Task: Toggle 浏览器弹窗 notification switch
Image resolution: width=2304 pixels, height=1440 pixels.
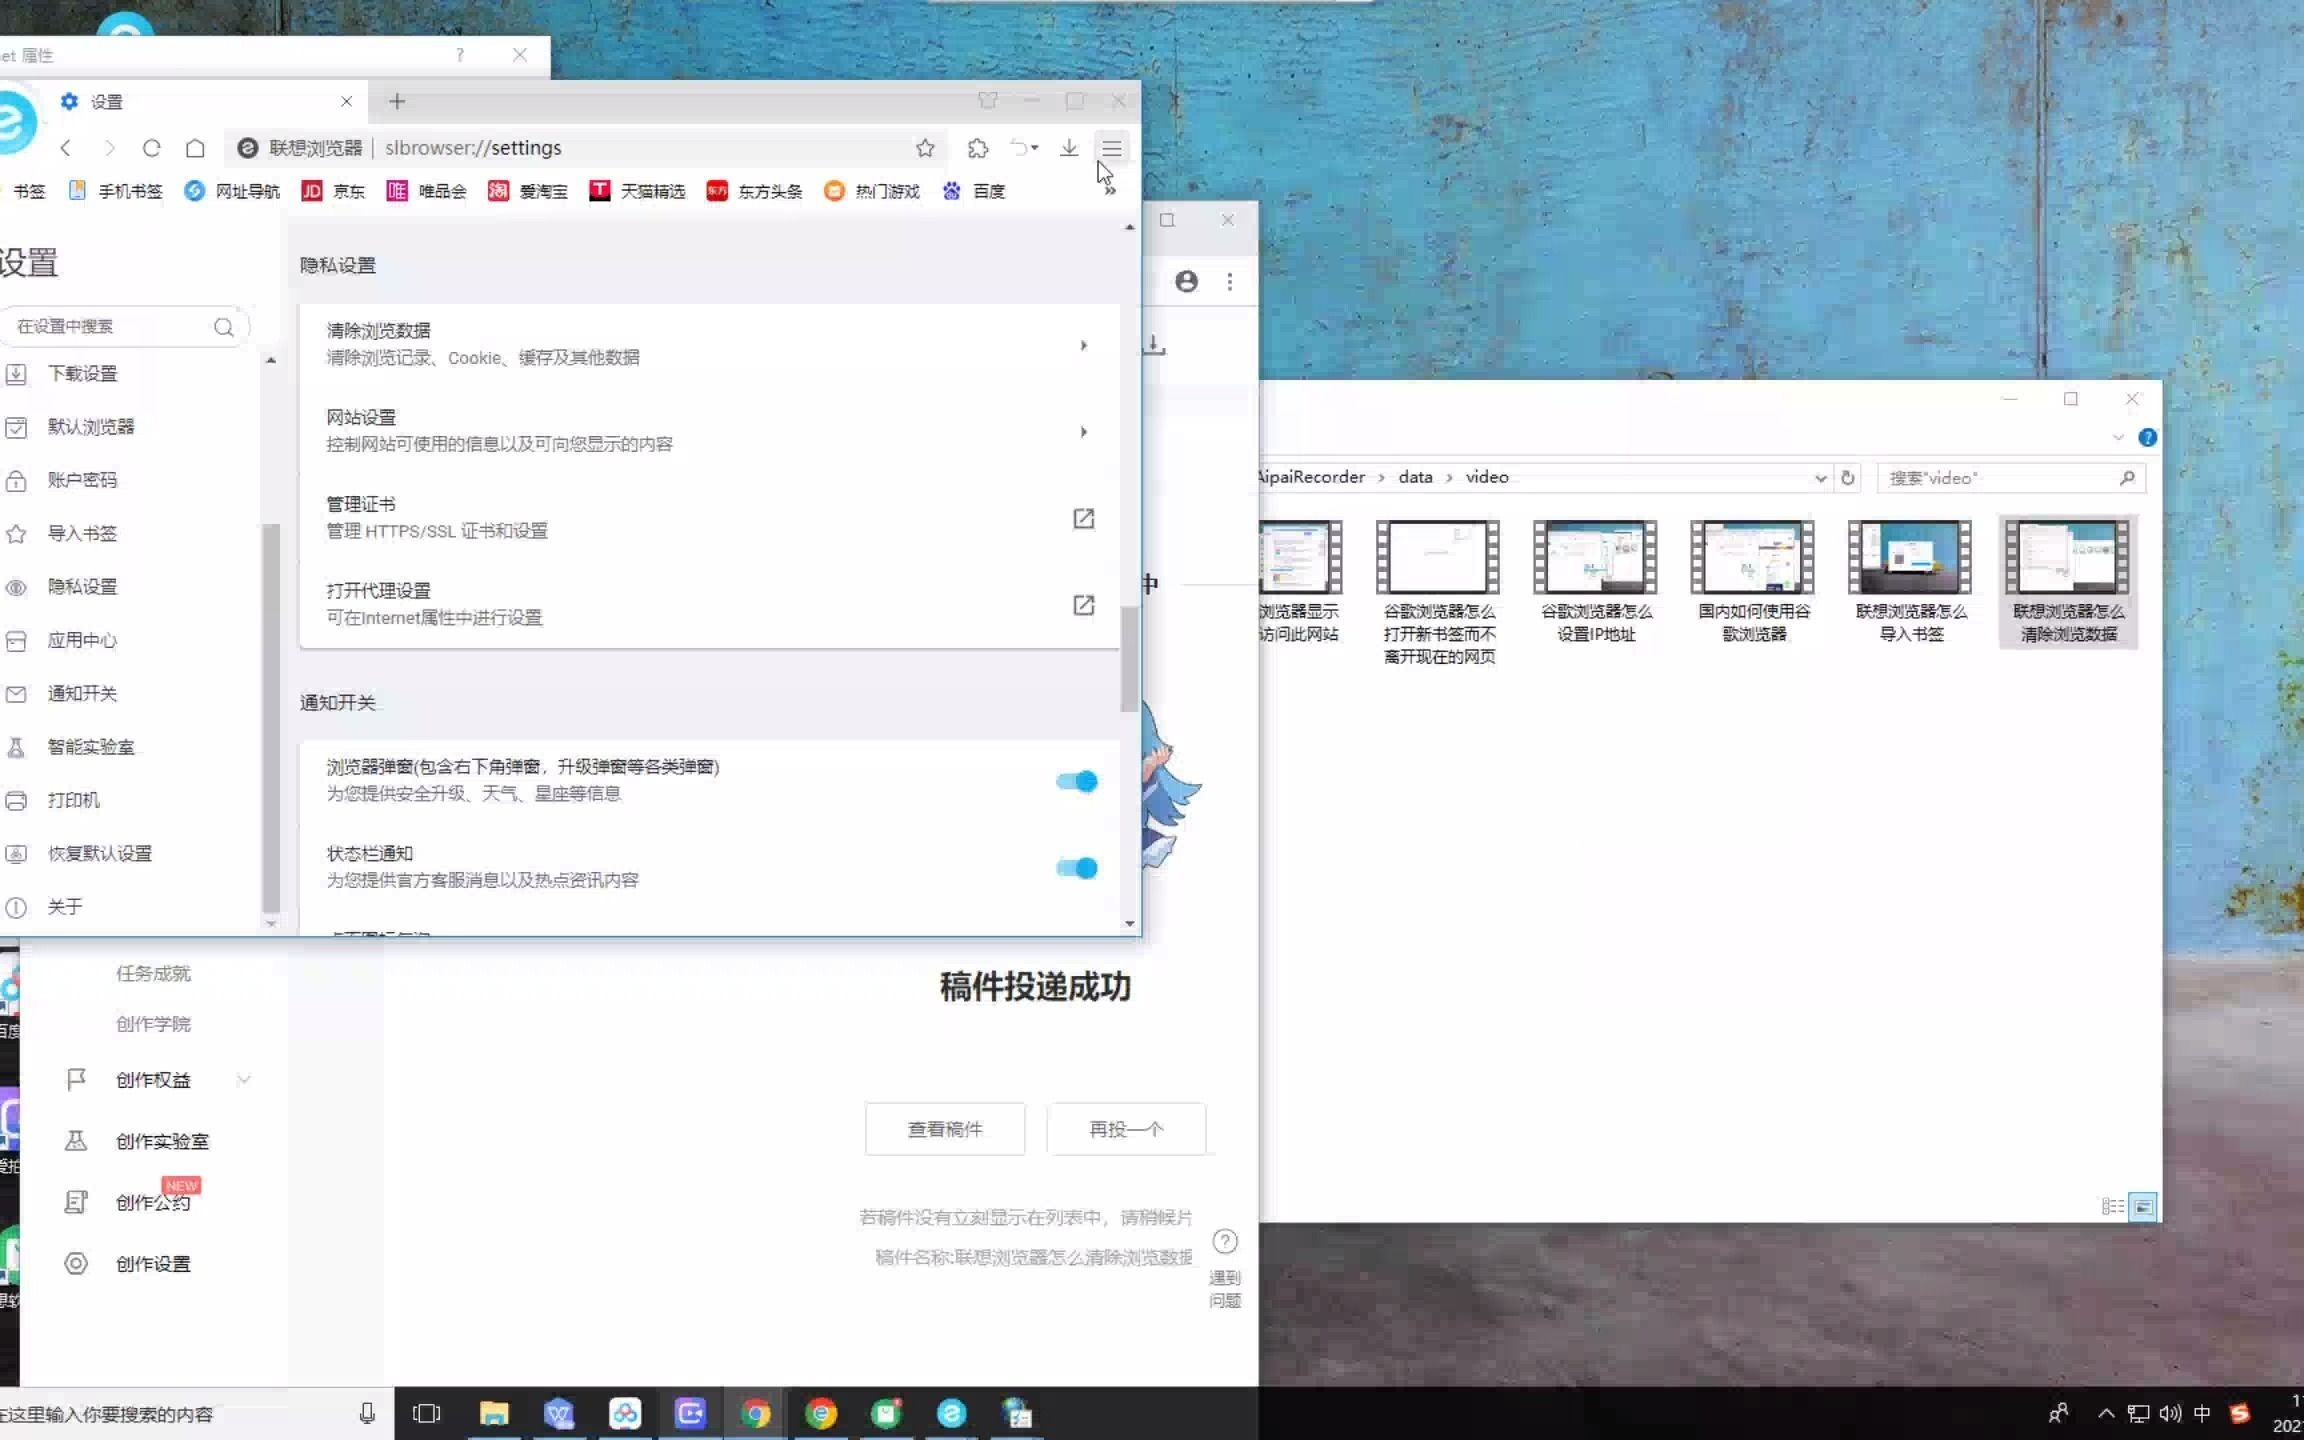Action: tap(1077, 781)
